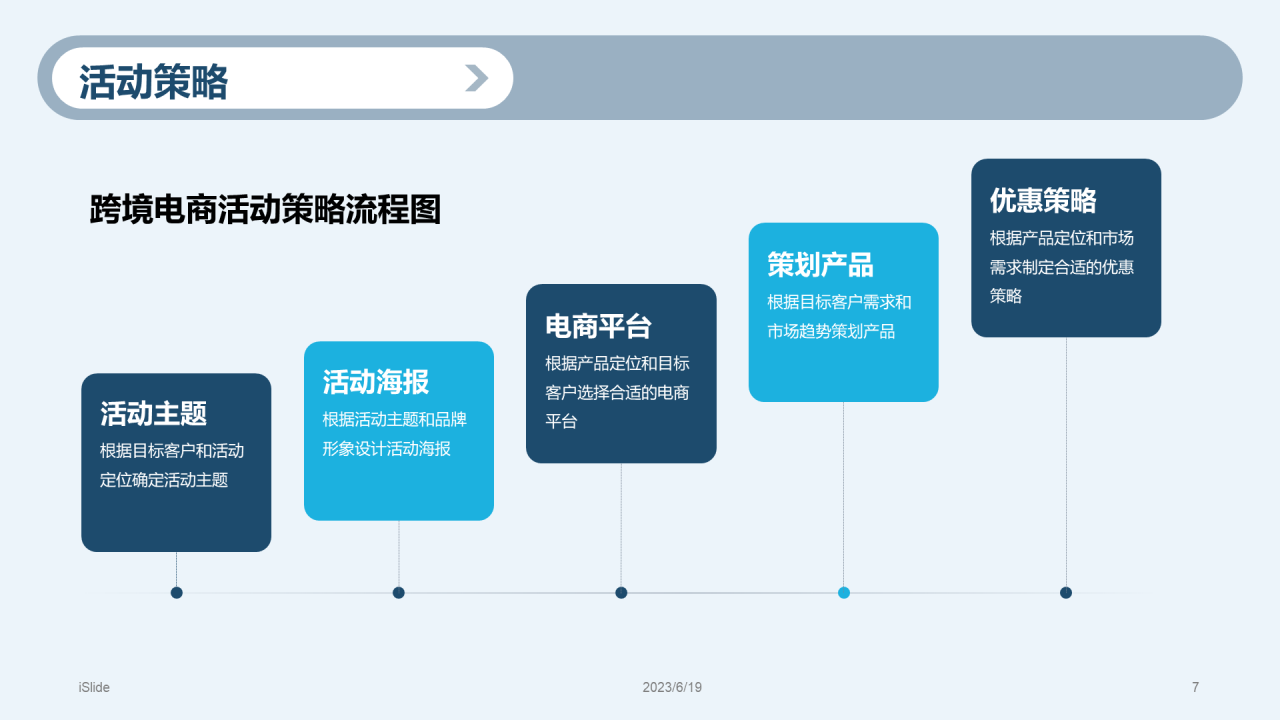Click the light blue timeline dot under 策划产品
The width and height of the screenshot is (1280, 720).
pyautogui.click(x=844, y=593)
